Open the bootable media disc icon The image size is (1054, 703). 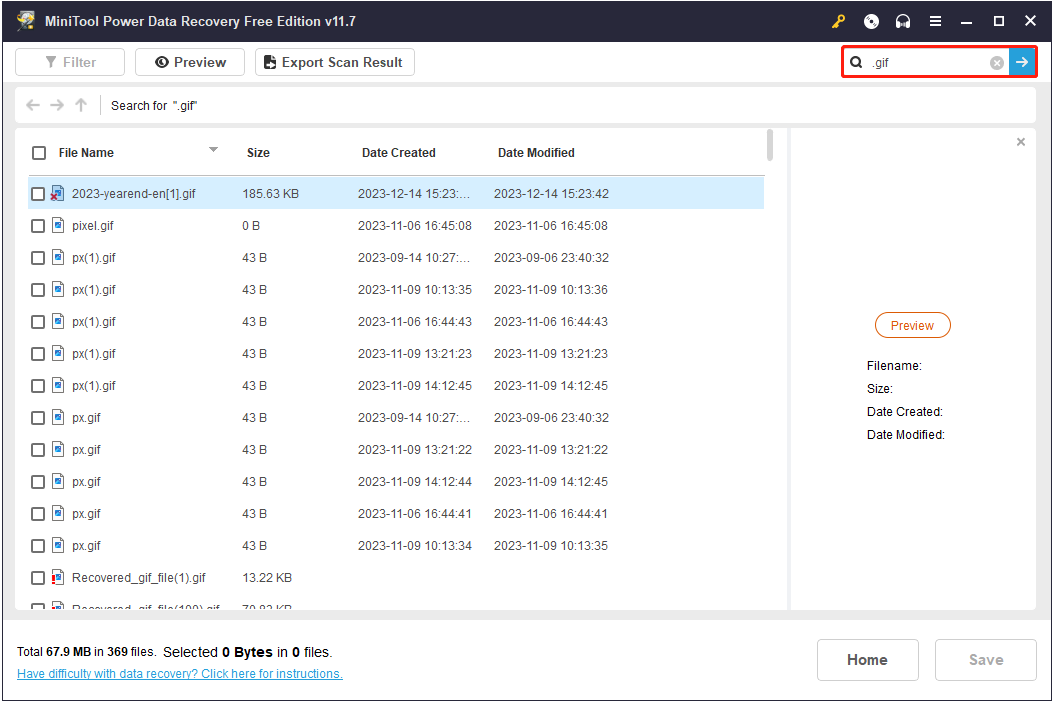click(871, 22)
